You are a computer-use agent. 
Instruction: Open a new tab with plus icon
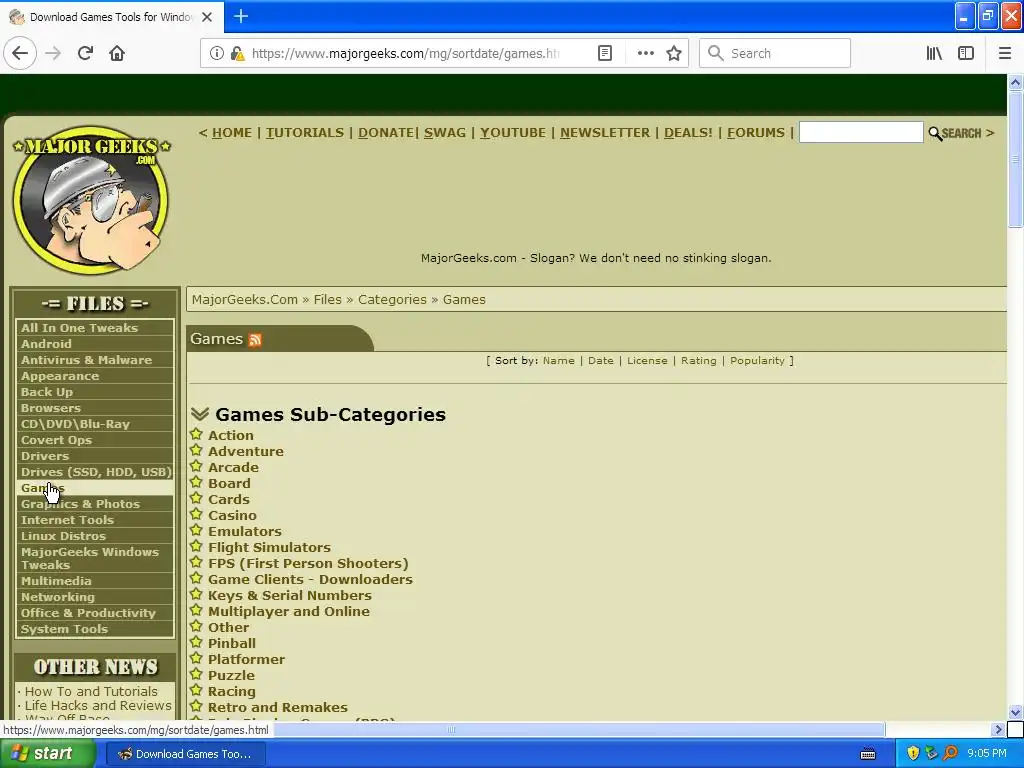pos(241,16)
